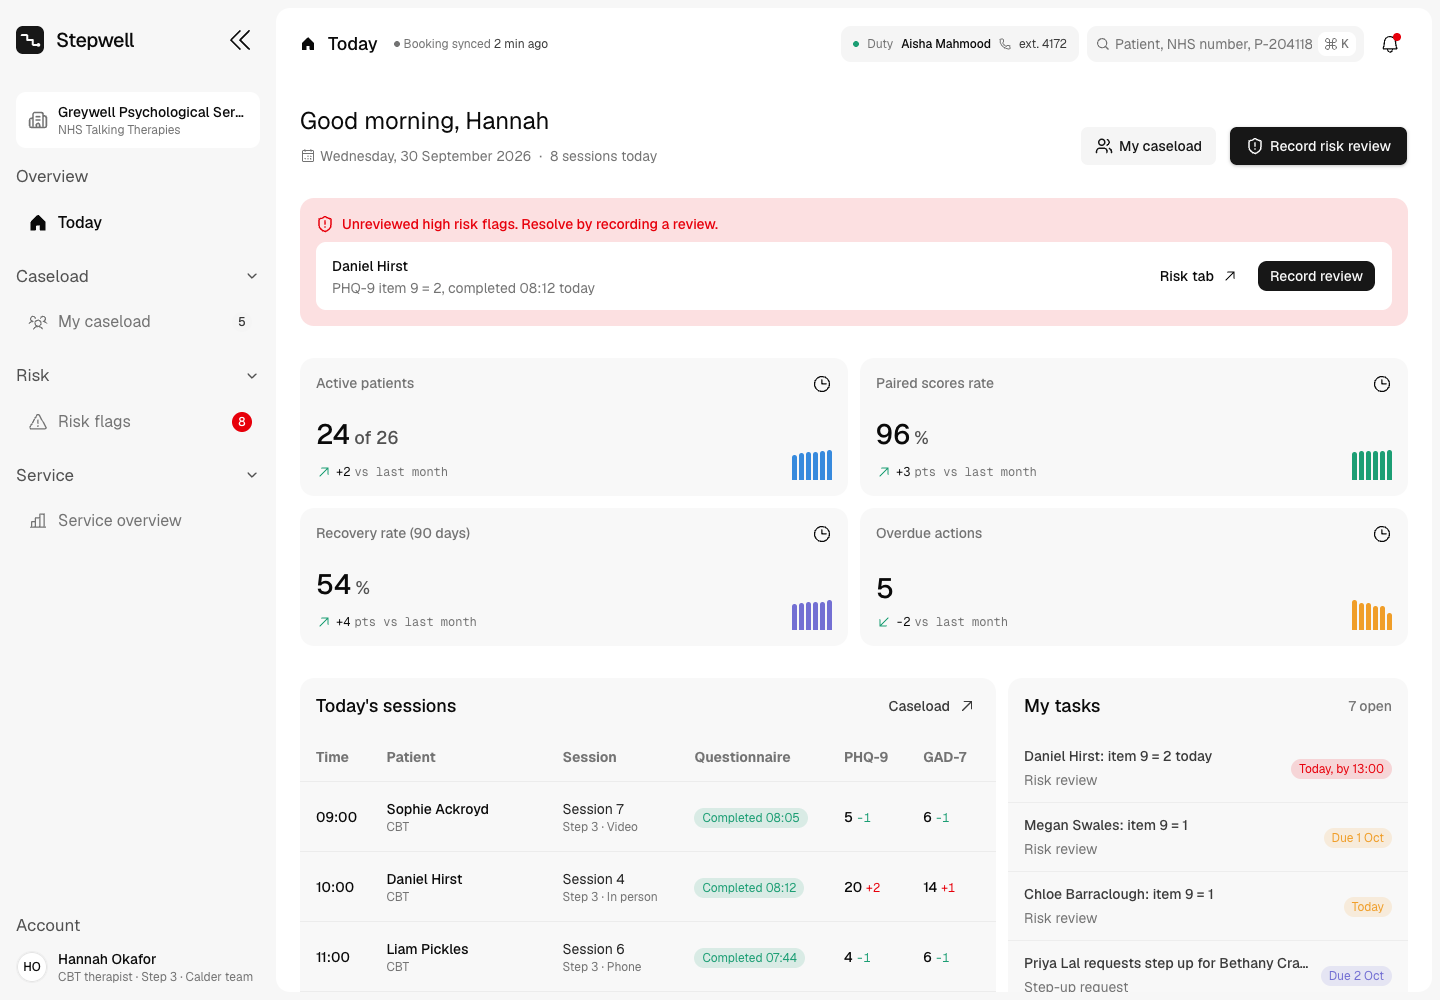
Task: Click the calendar icon beside the date
Action: pyautogui.click(x=308, y=156)
